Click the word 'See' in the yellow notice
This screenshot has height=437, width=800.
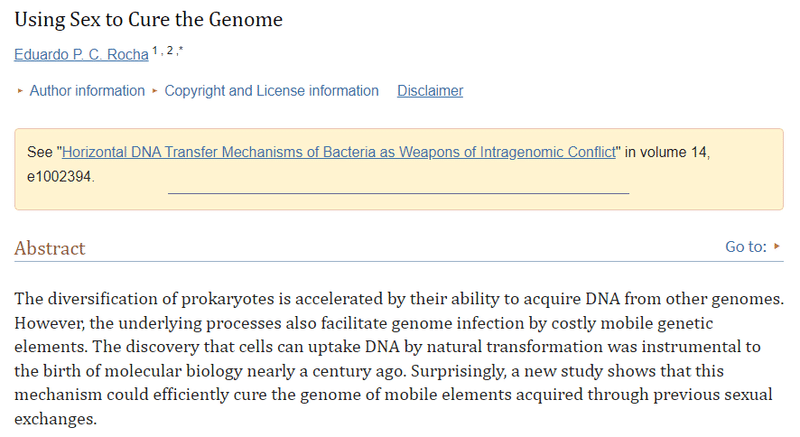(x=40, y=152)
